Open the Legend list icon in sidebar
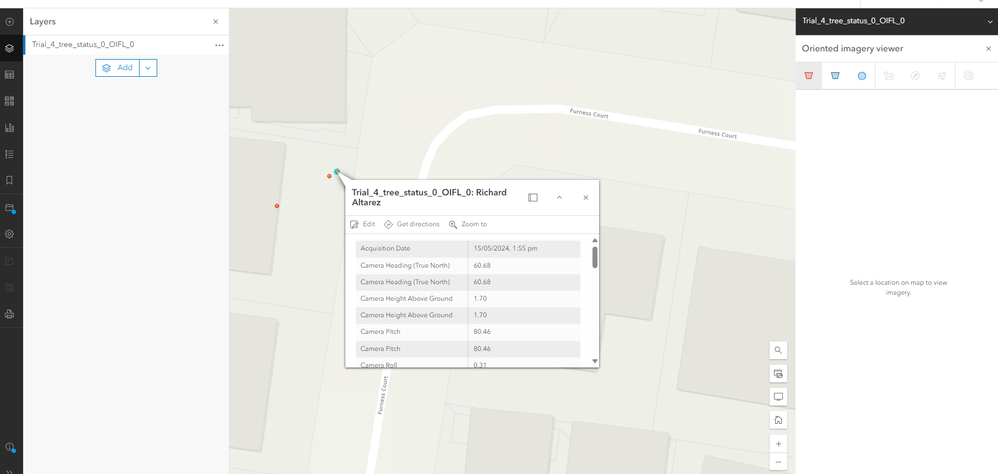Screen dimensions: 998x474 [x=10, y=154]
